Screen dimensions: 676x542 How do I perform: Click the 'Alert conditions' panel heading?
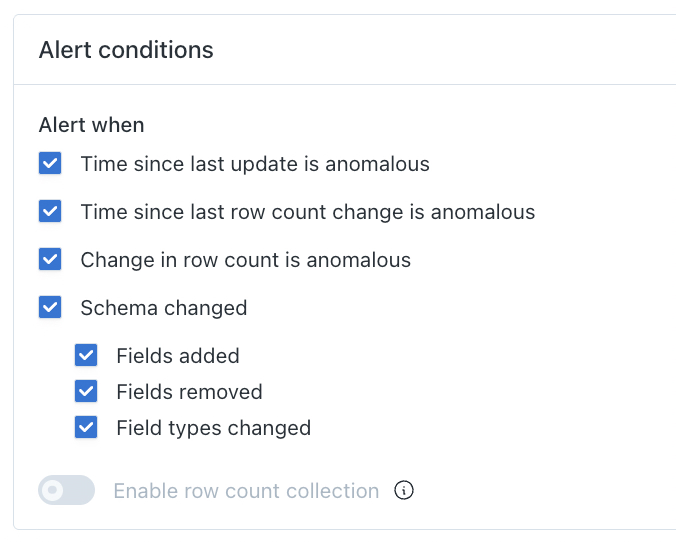pos(126,50)
